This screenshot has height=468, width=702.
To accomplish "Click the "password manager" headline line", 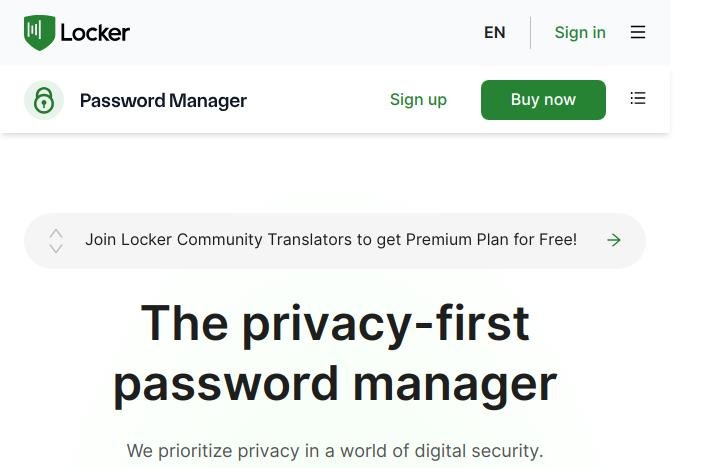I will [x=335, y=385].
